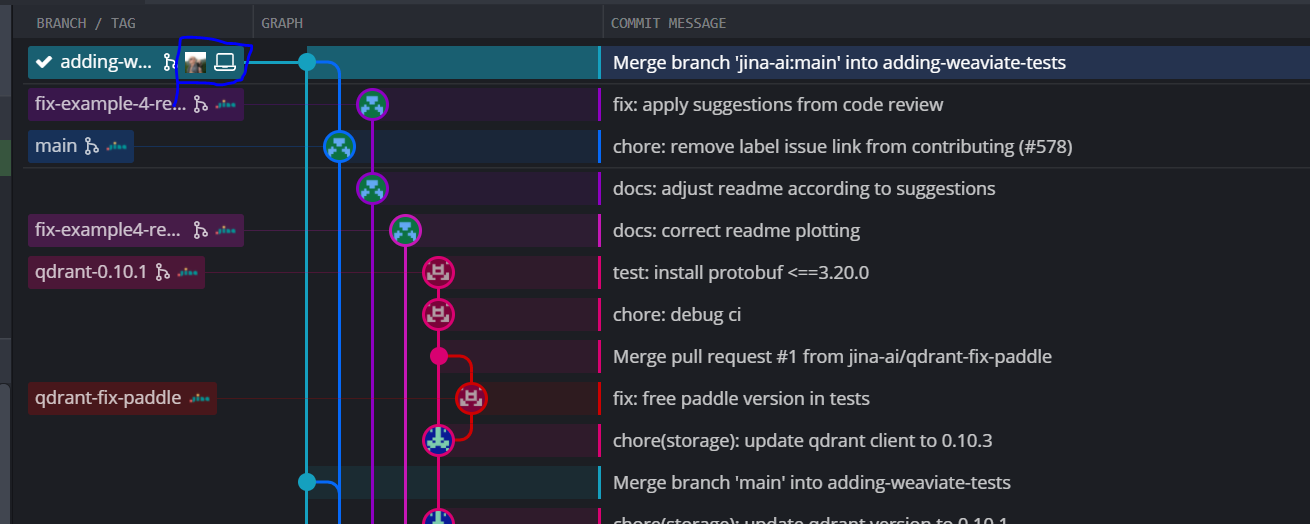Select commit 'chore: remove label issue link from contributing'
The image size is (1310, 524).
pos(842,146)
